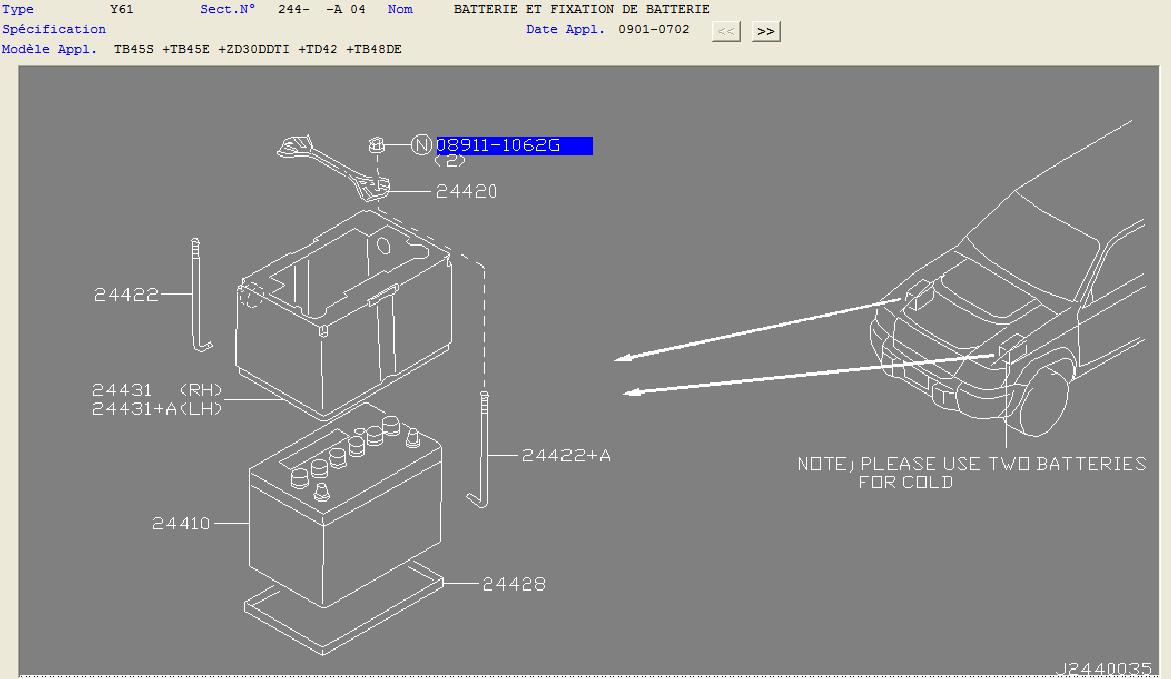This screenshot has height=679, width=1171.
Task: Click quantity (2) under part number
Action: [x=450, y=161]
